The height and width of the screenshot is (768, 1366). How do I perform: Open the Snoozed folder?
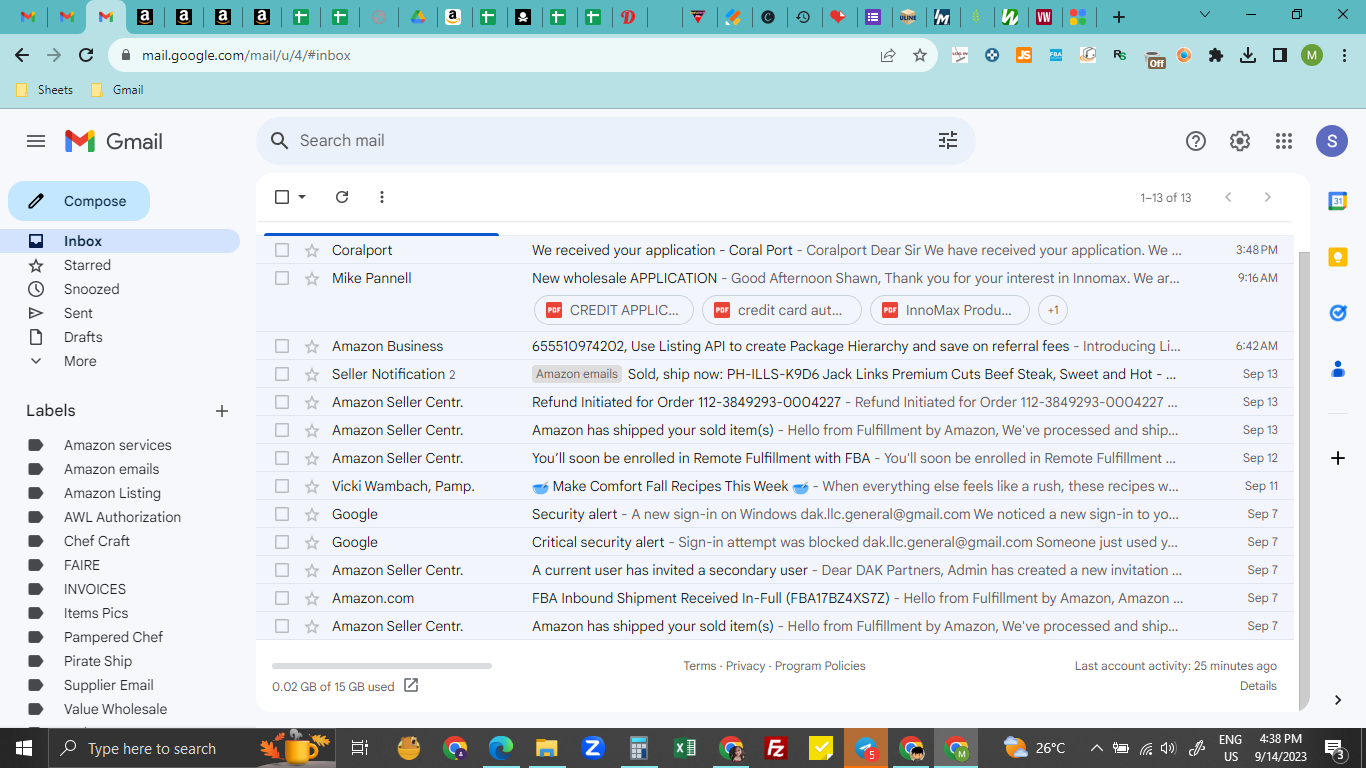[120, 289]
